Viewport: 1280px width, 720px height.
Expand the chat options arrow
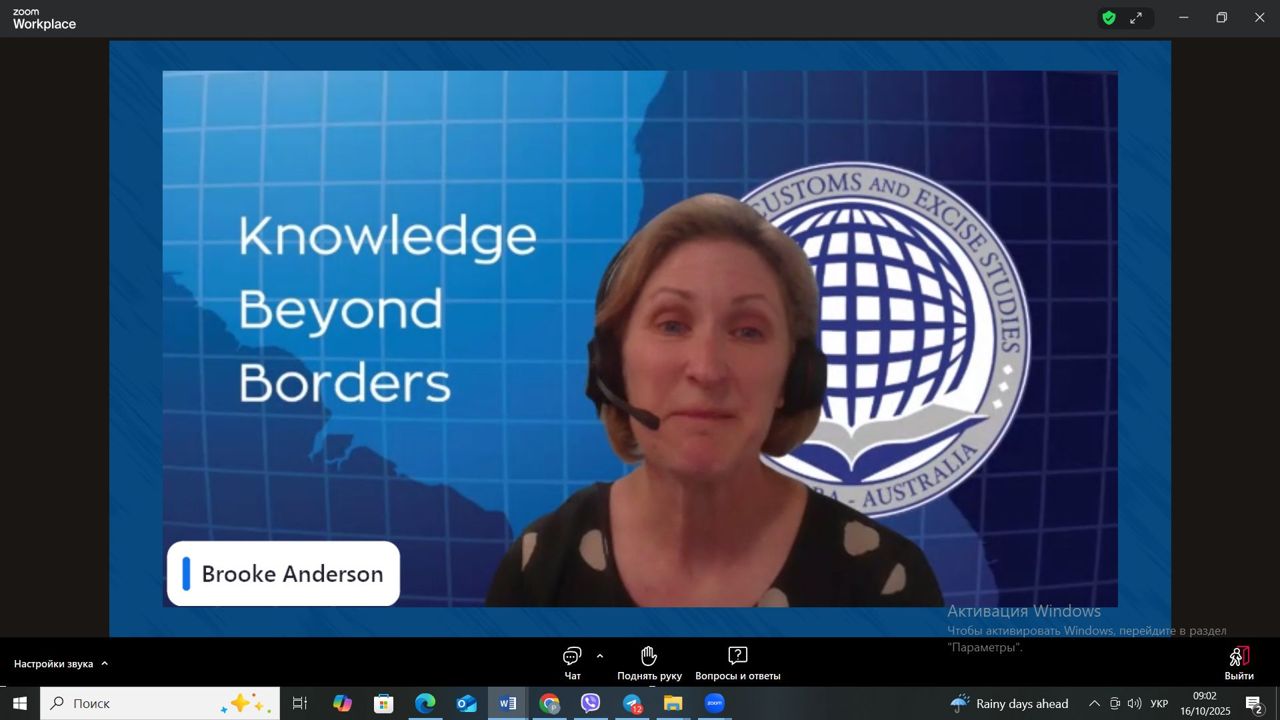600,657
